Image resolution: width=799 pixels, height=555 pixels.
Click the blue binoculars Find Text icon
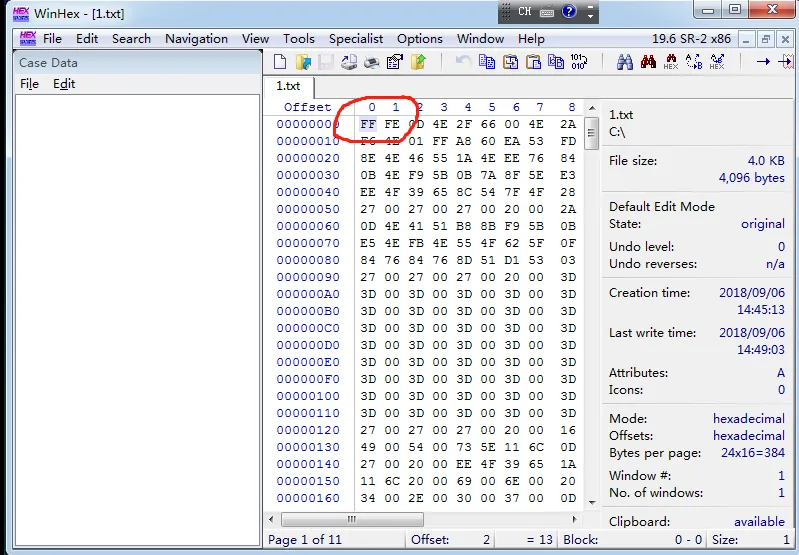tap(625, 62)
